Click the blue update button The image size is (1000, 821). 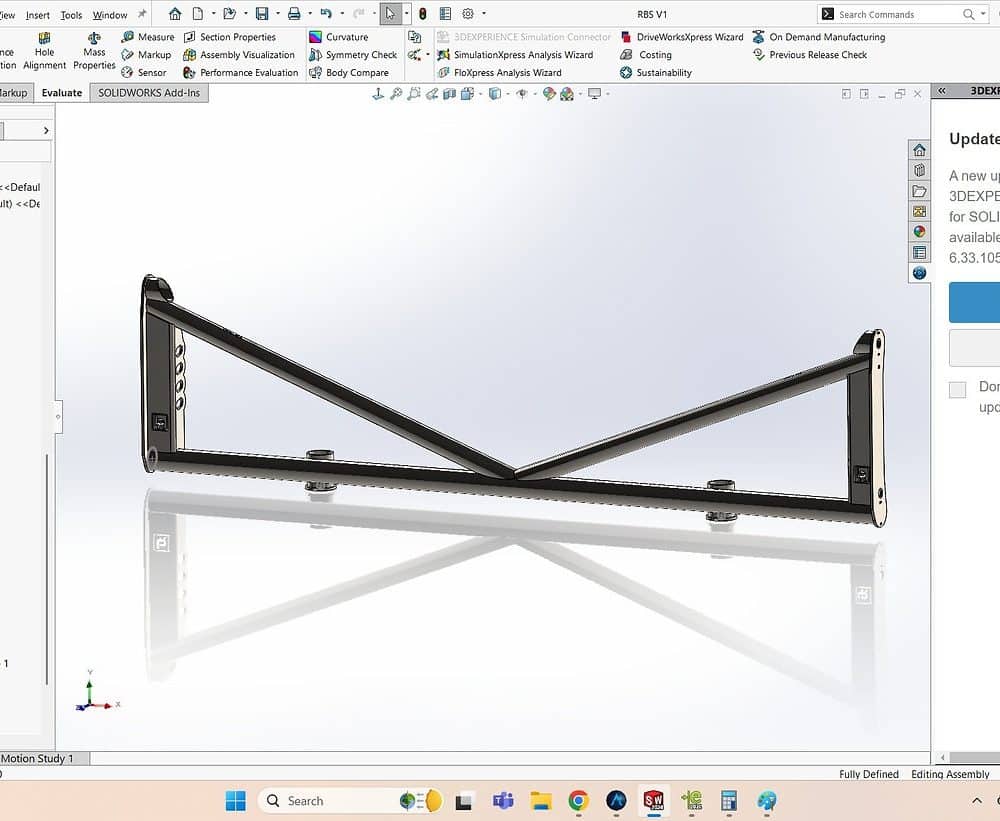pos(974,302)
